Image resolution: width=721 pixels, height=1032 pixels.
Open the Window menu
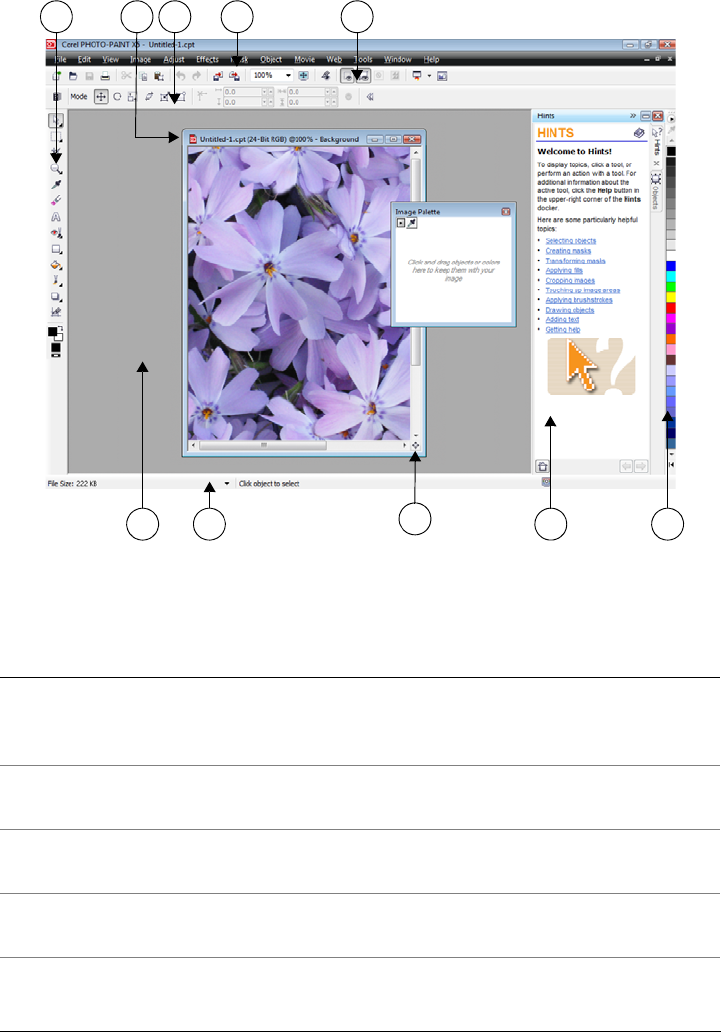398,59
